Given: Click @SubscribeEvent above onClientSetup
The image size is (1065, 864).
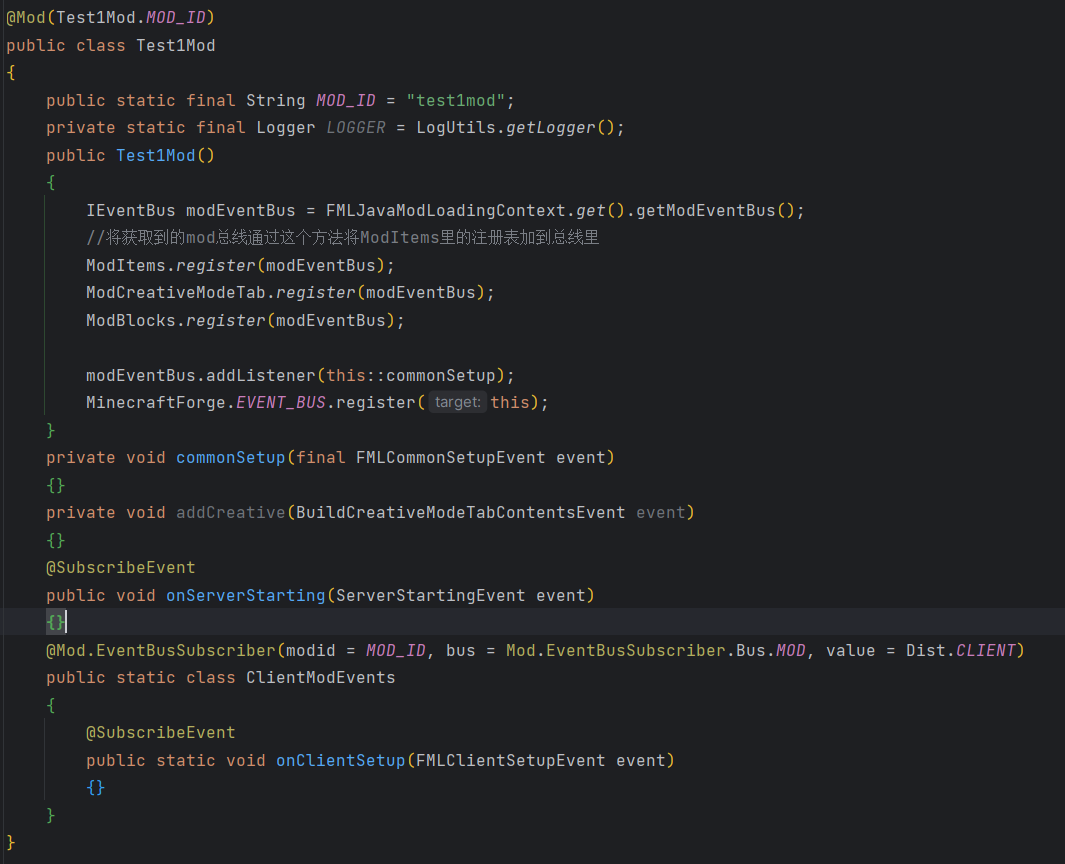Looking at the screenshot, I should click(x=160, y=733).
